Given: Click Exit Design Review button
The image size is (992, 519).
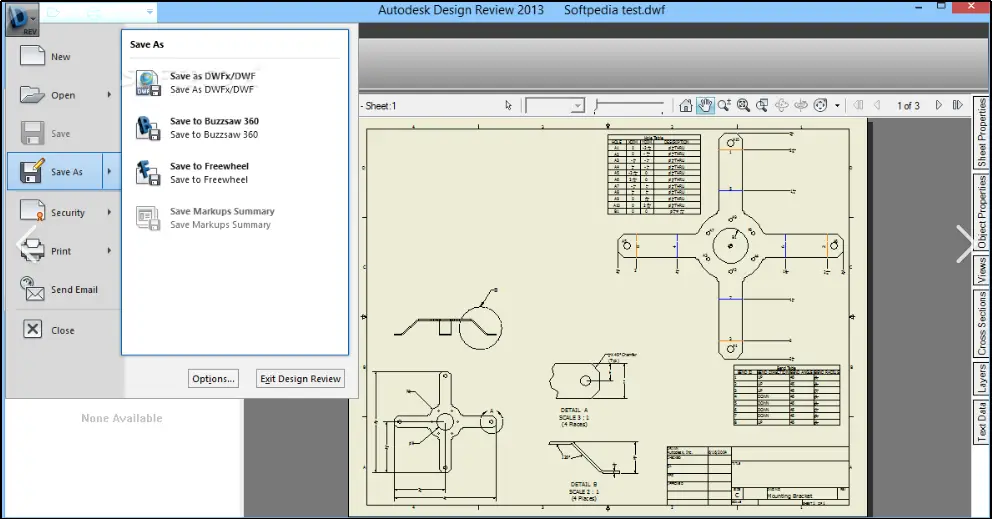Looking at the screenshot, I should (301, 378).
